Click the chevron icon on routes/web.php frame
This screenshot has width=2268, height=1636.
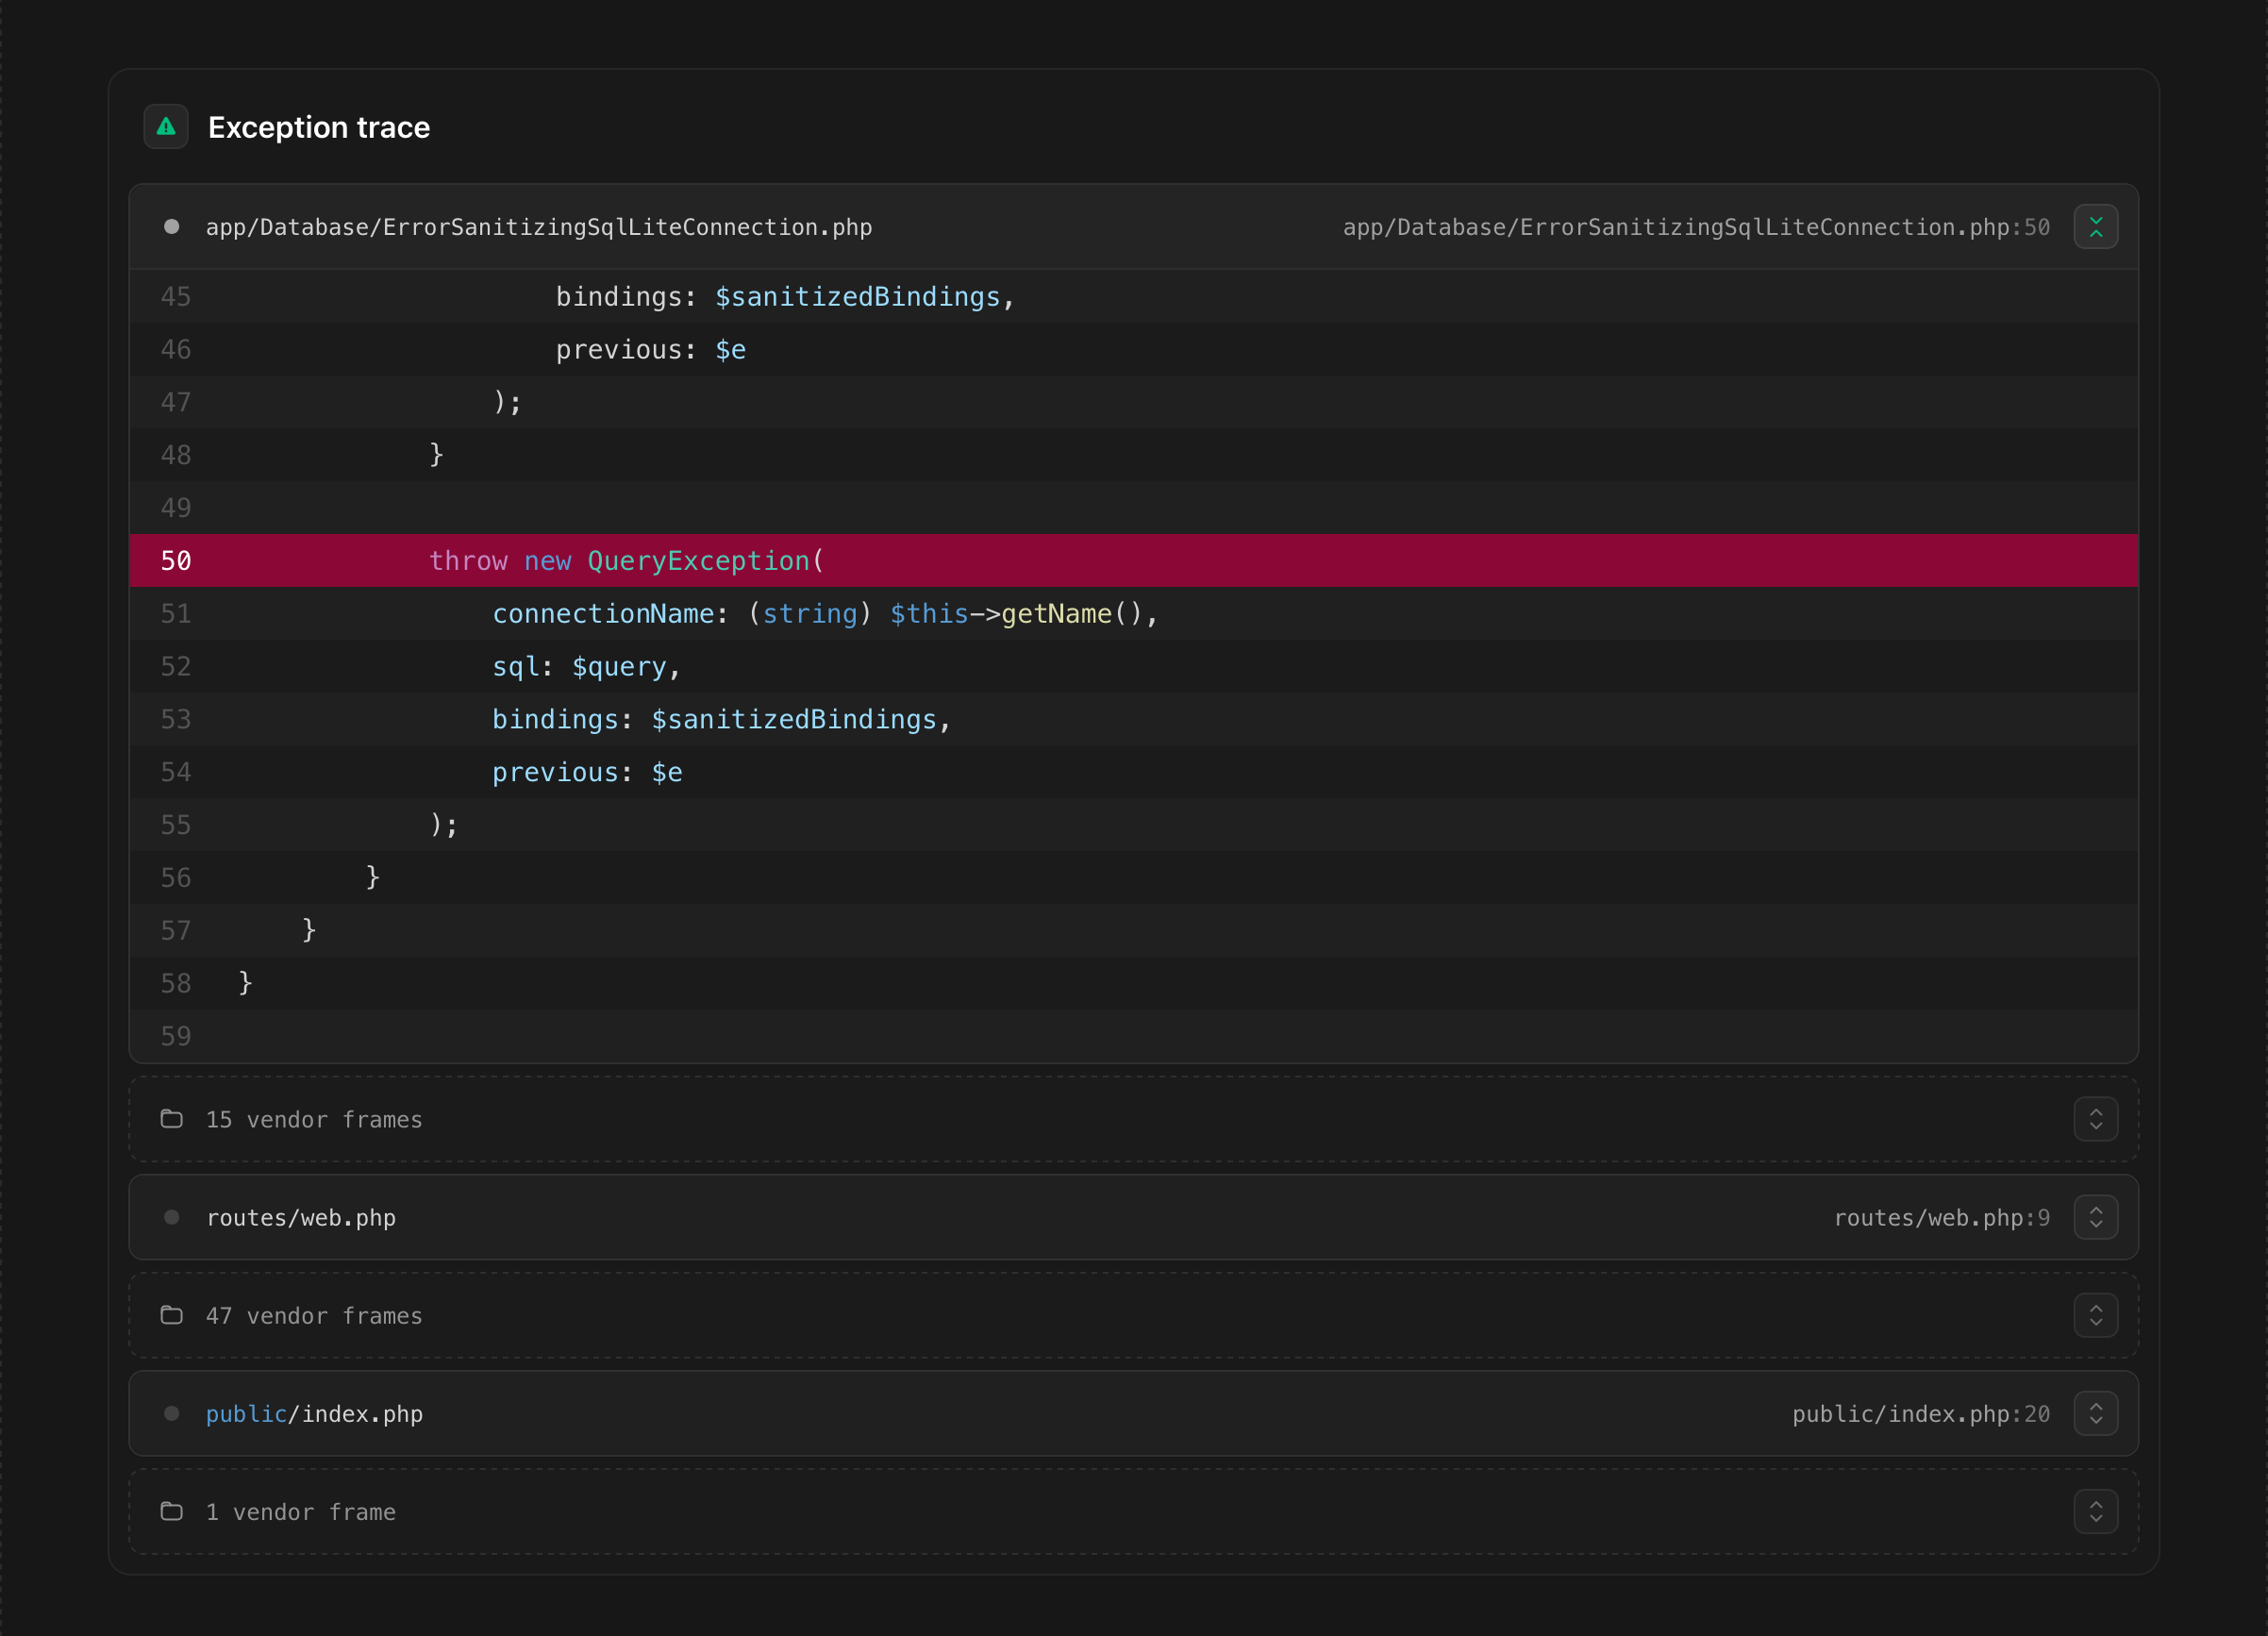coord(2097,1217)
